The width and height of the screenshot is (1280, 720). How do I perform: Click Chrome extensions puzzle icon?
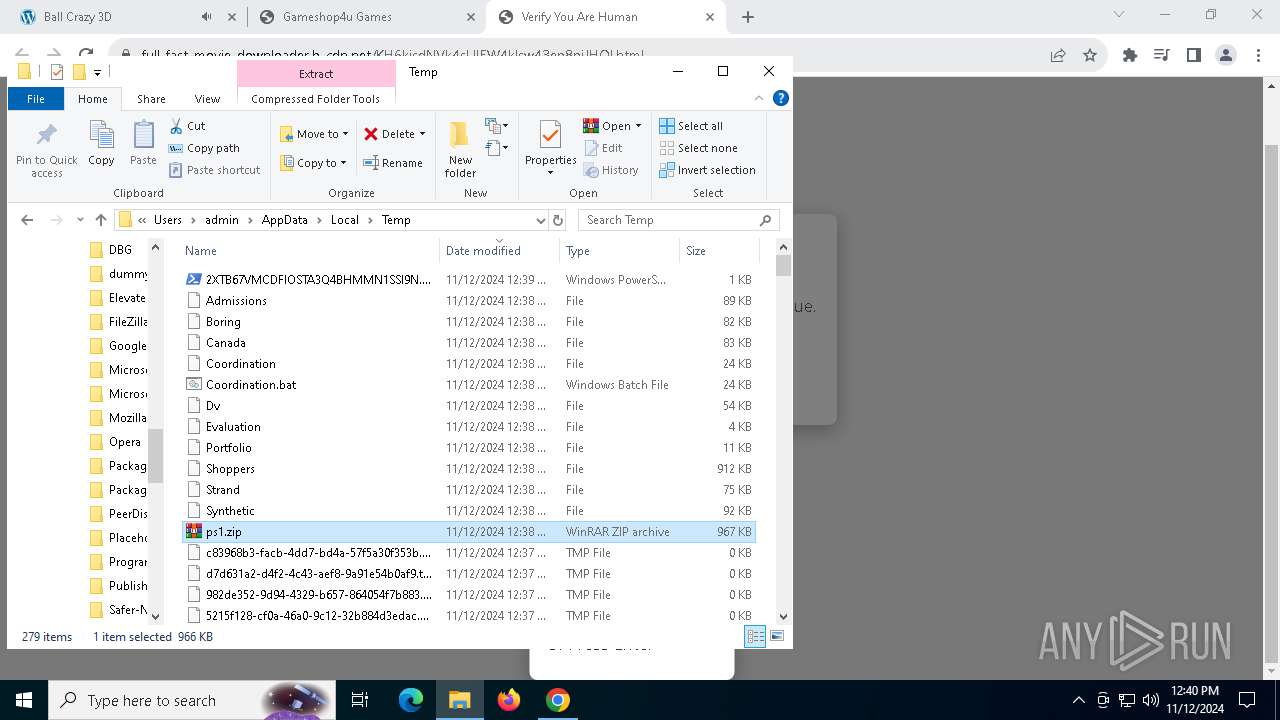click(x=1130, y=55)
